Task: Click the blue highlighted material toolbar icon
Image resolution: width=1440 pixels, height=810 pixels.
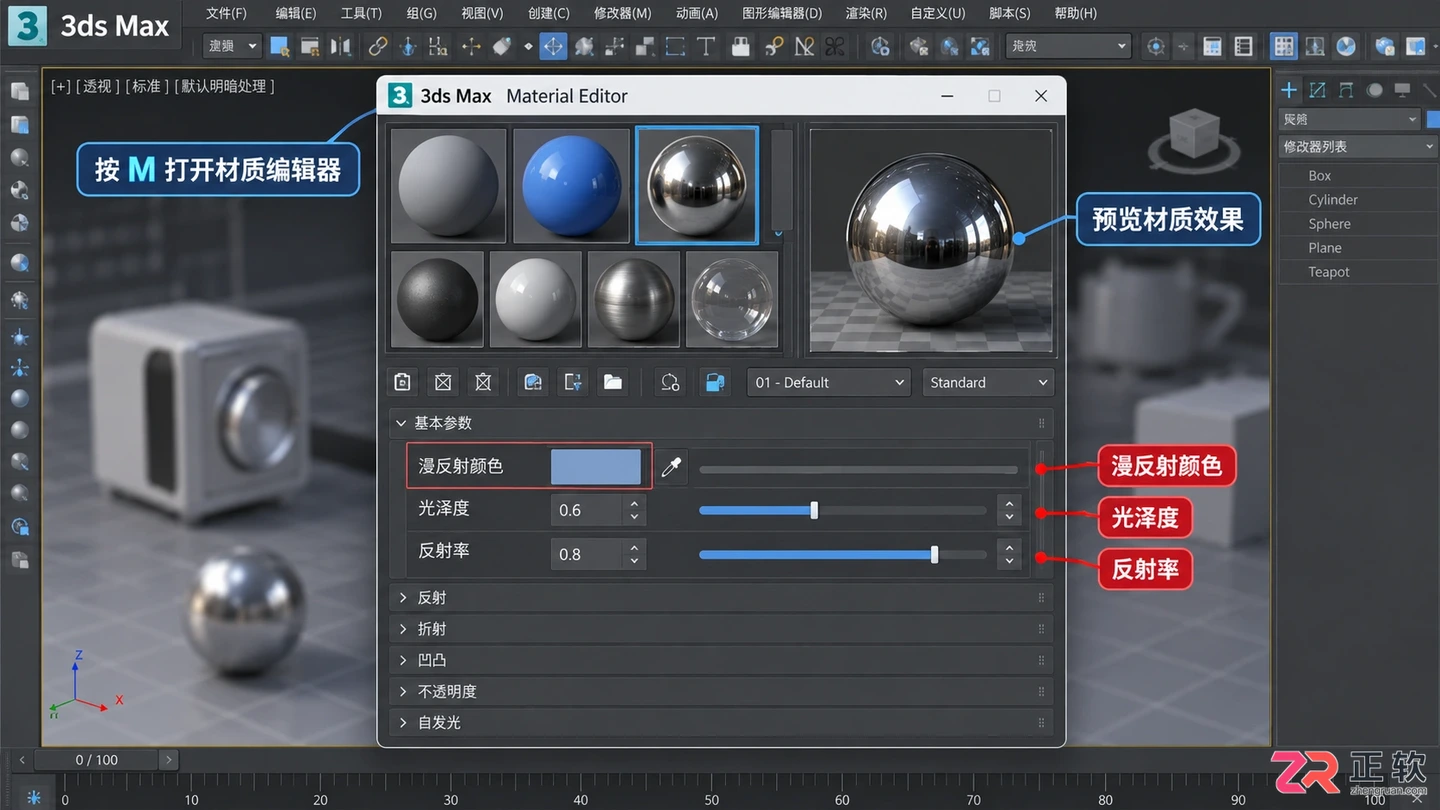Action: click(714, 382)
